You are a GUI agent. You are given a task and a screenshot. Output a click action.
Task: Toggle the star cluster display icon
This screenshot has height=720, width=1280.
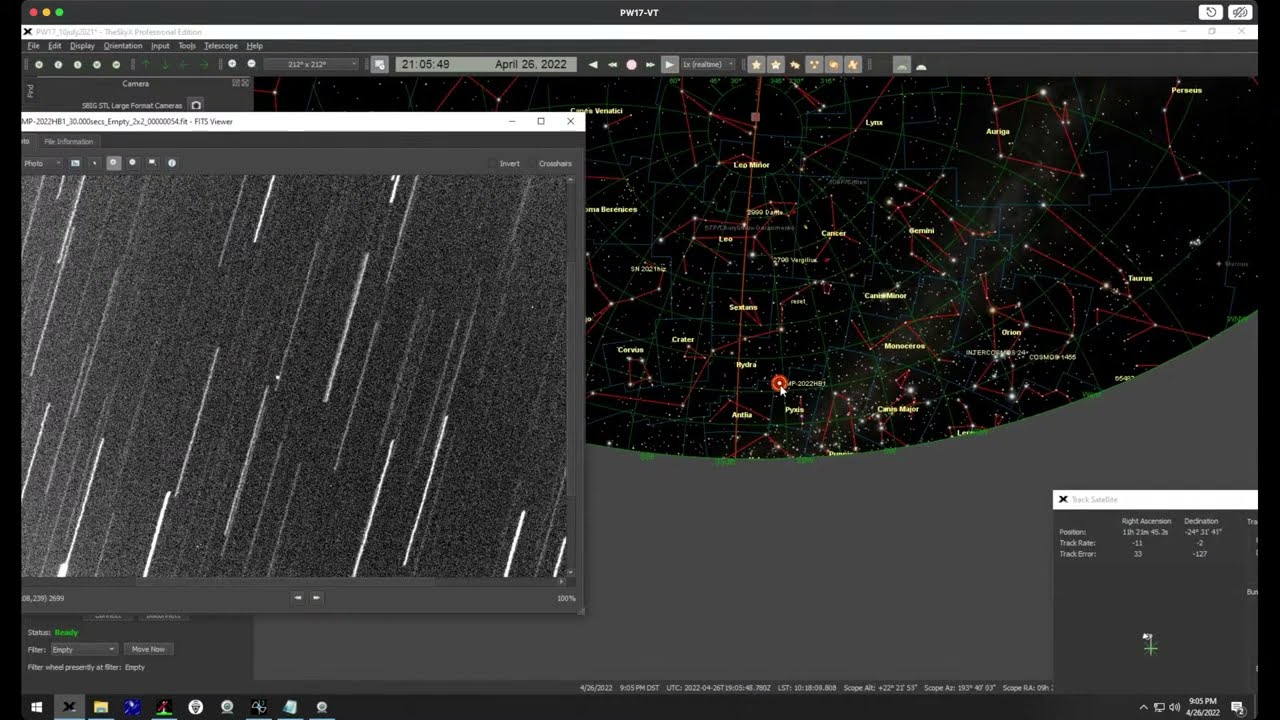(x=814, y=64)
